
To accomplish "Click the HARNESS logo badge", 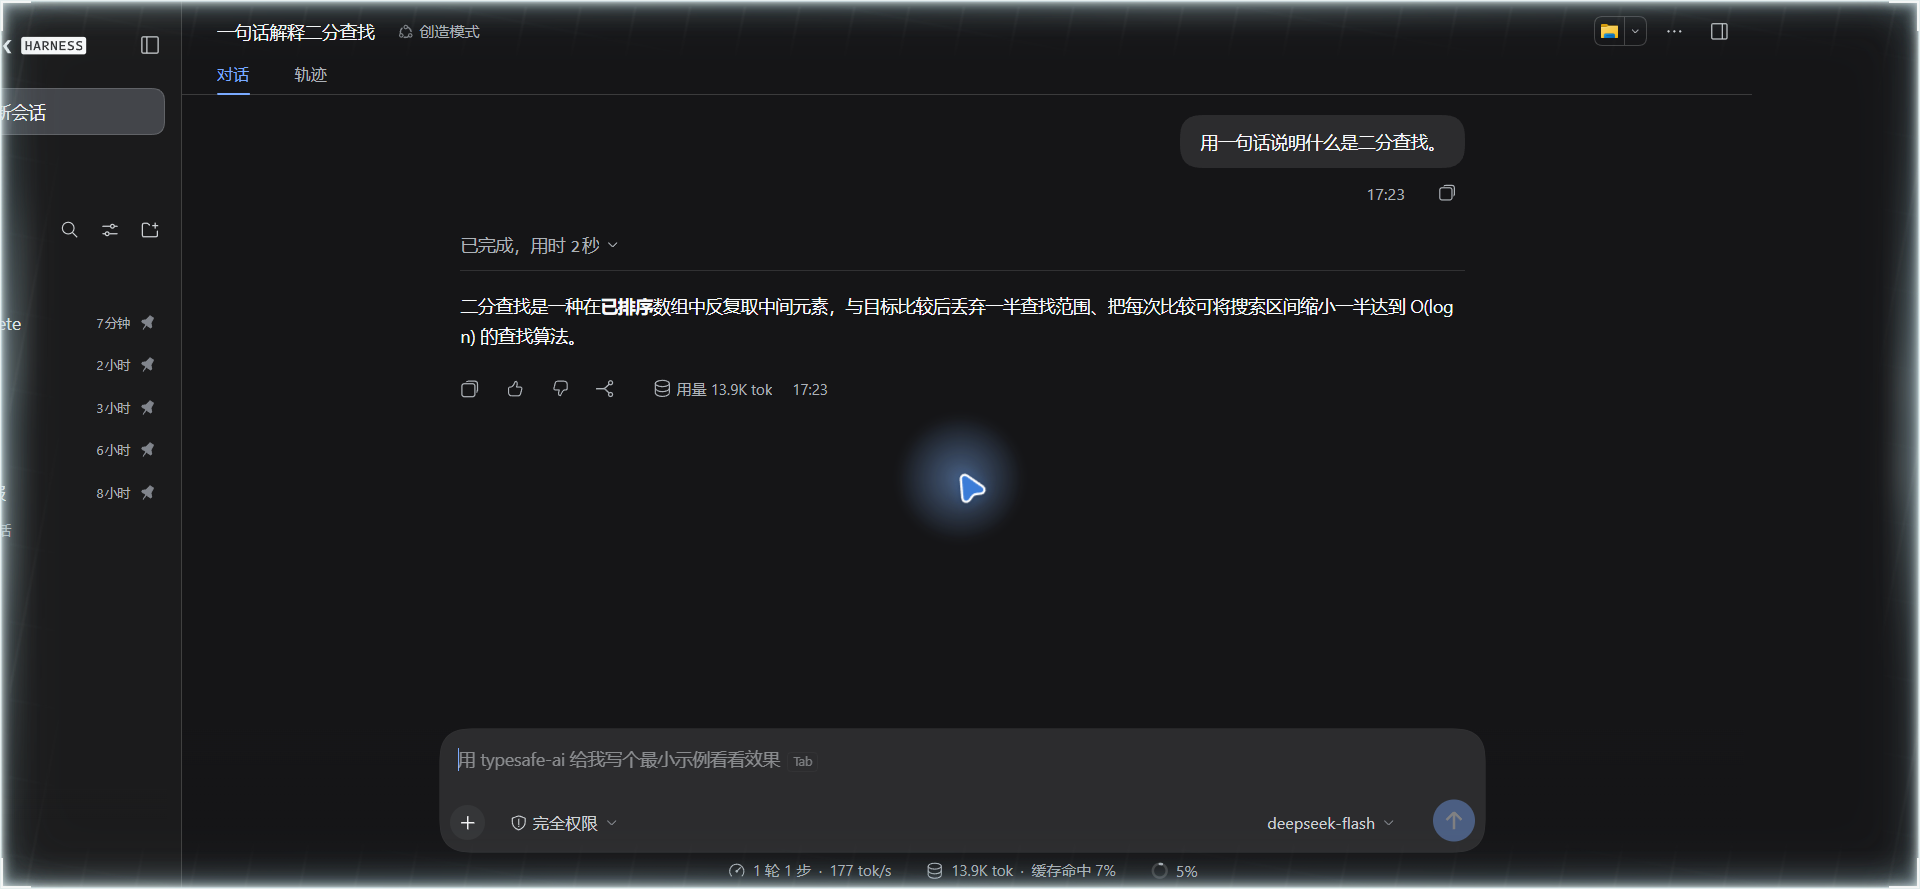I will pyautogui.click(x=54, y=46).
